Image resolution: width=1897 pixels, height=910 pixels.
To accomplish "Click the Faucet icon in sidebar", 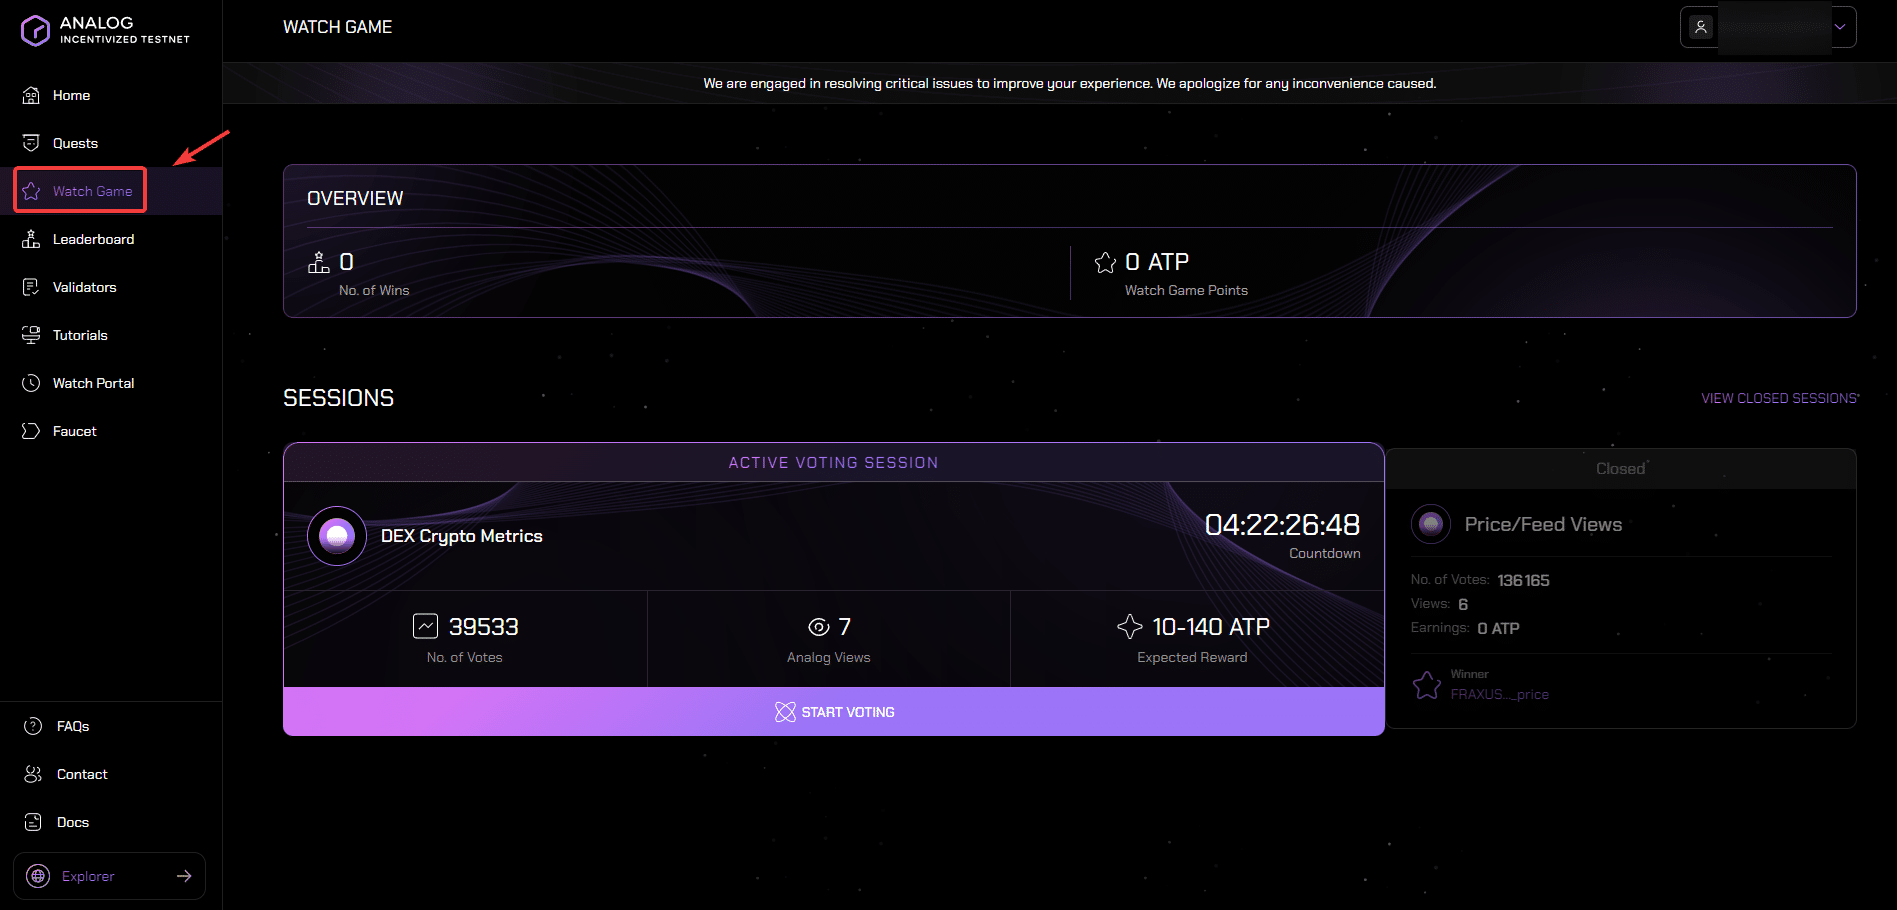I will (32, 431).
